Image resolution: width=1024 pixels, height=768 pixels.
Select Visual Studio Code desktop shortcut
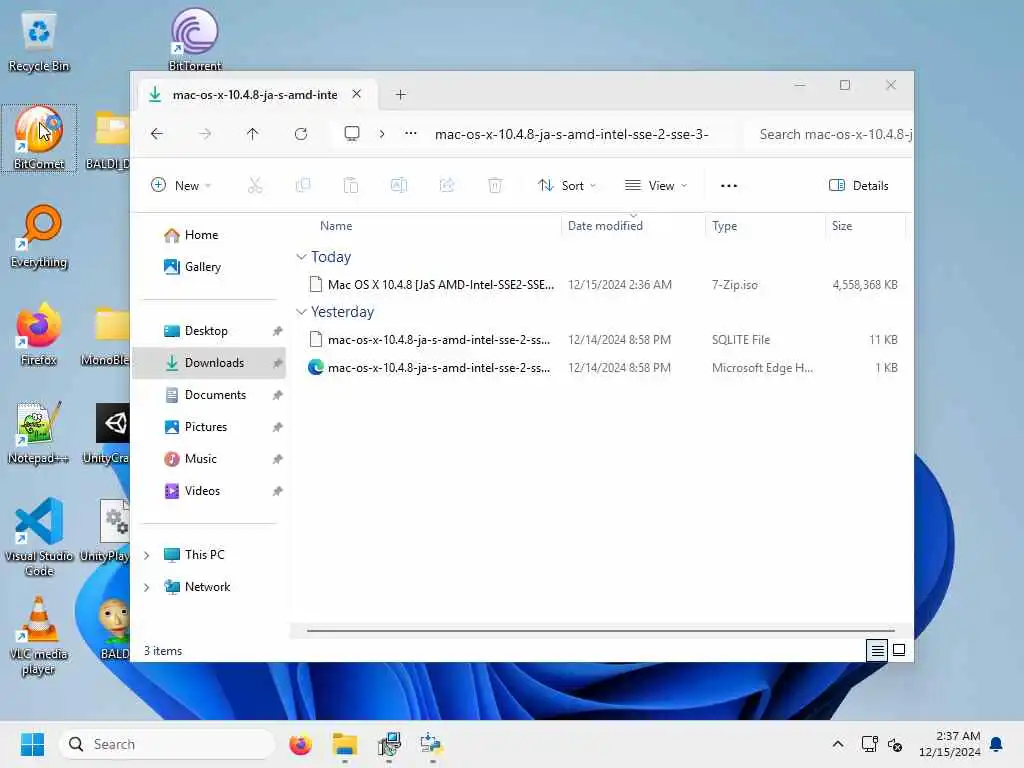[39, 537]
